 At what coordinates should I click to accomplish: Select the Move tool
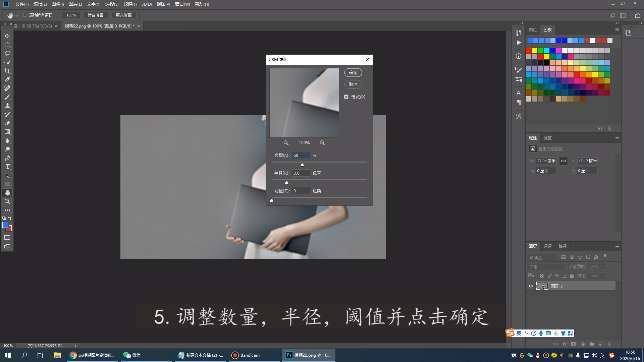7,36
